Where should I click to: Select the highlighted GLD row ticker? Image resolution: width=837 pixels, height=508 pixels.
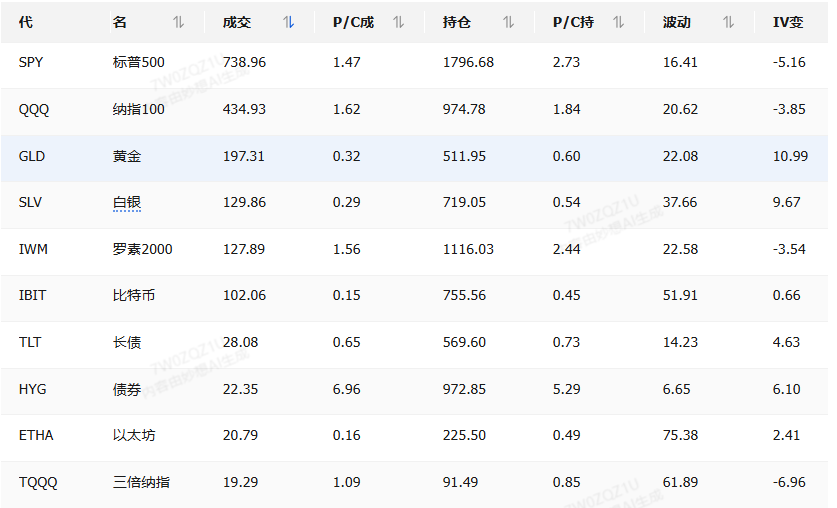32,156
